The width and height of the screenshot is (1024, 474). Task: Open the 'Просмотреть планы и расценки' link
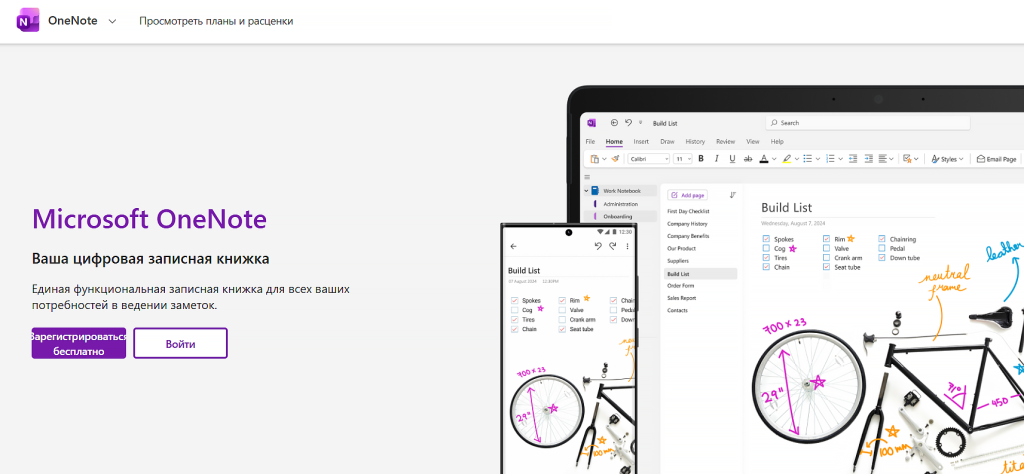pos(216,21)
